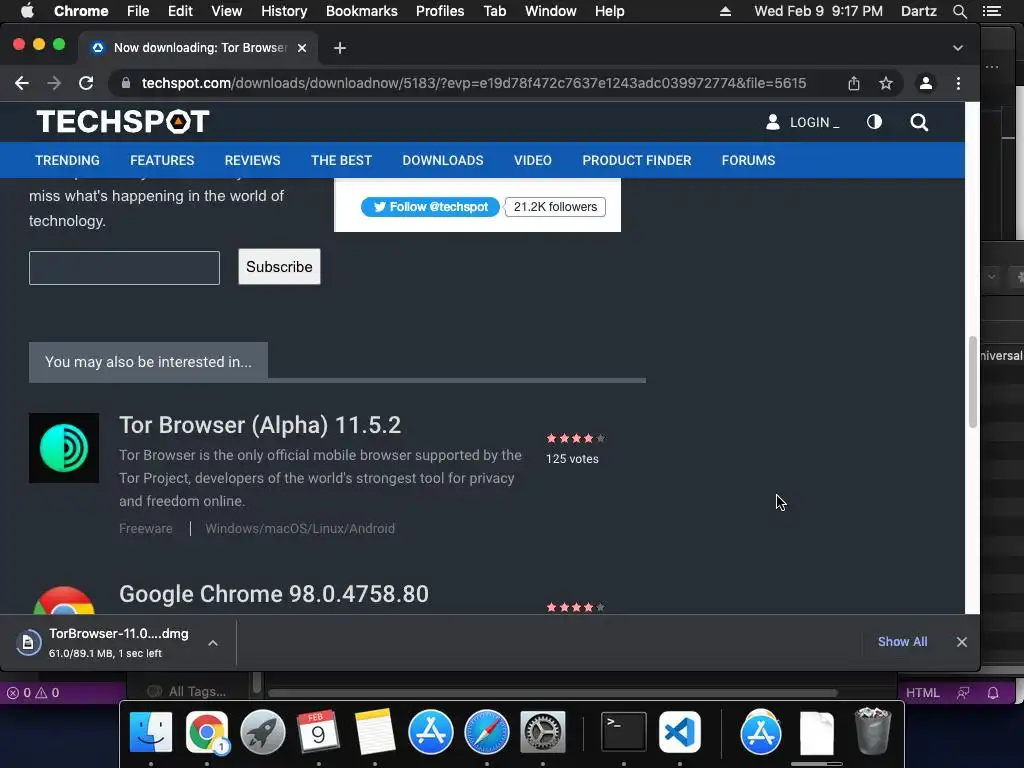Open the Chrome three-dot menu
The image size is (1024, 768).
[958, 83]
